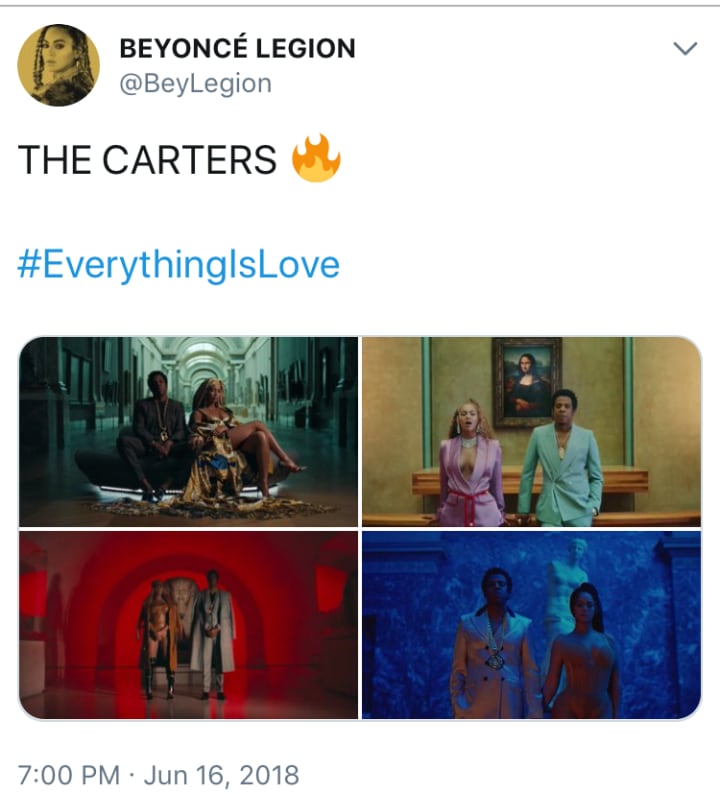Viewport: 720px width, 794px height.
Task: Click the Mona Lisa painting in the photo
Action: pos(527,382)
